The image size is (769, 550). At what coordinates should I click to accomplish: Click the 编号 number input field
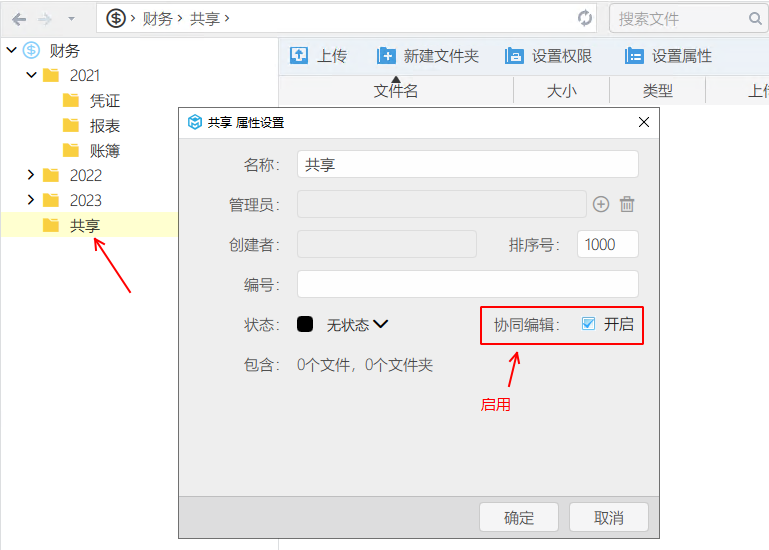coord(467,284)
